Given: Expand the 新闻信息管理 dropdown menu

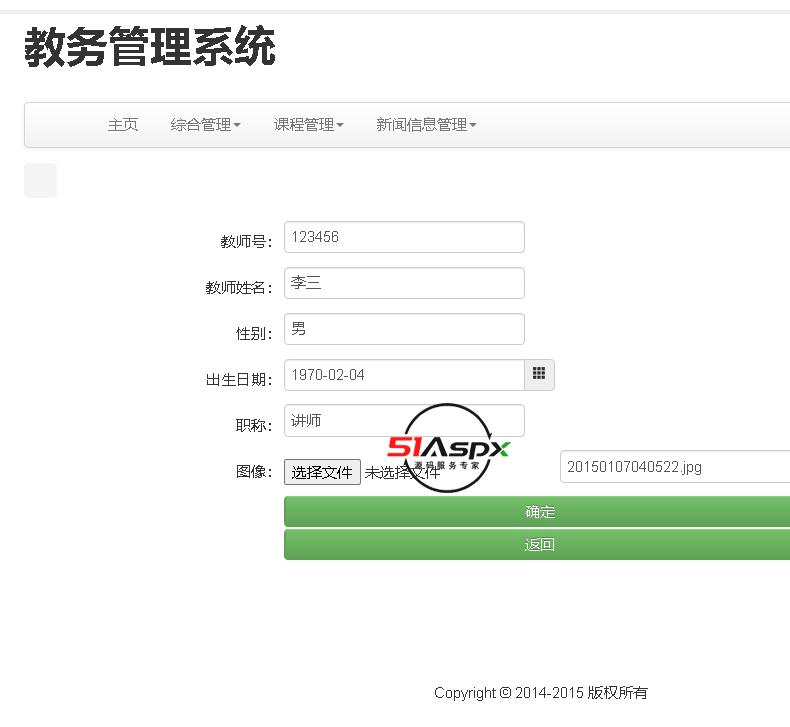Looking at the screenshot, I should click(x=426, y=124).
